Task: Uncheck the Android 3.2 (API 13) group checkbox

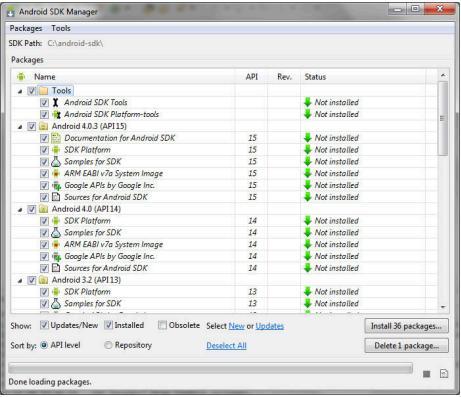Action: coord(31,280)
